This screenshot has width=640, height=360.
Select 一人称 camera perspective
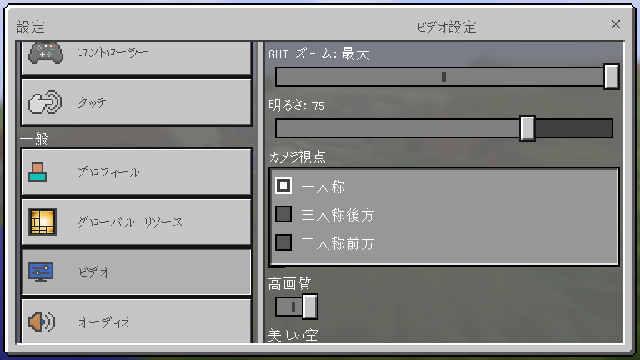pos(284,186)
